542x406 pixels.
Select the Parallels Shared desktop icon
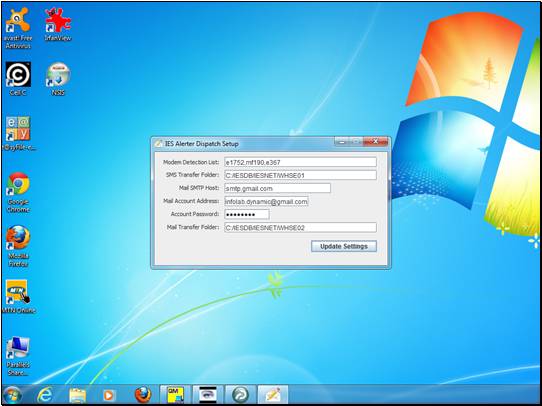[18, 356]
